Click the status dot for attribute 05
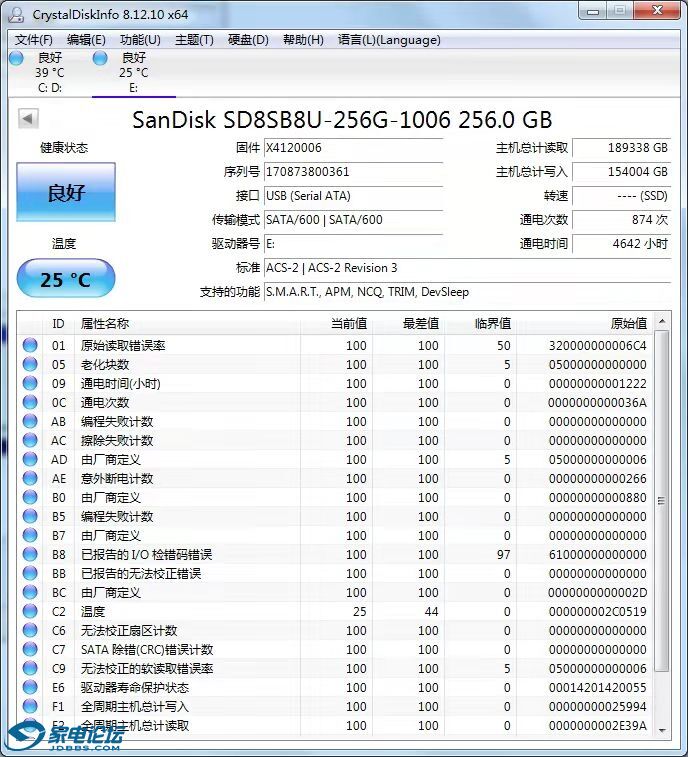 coord(30,364)
